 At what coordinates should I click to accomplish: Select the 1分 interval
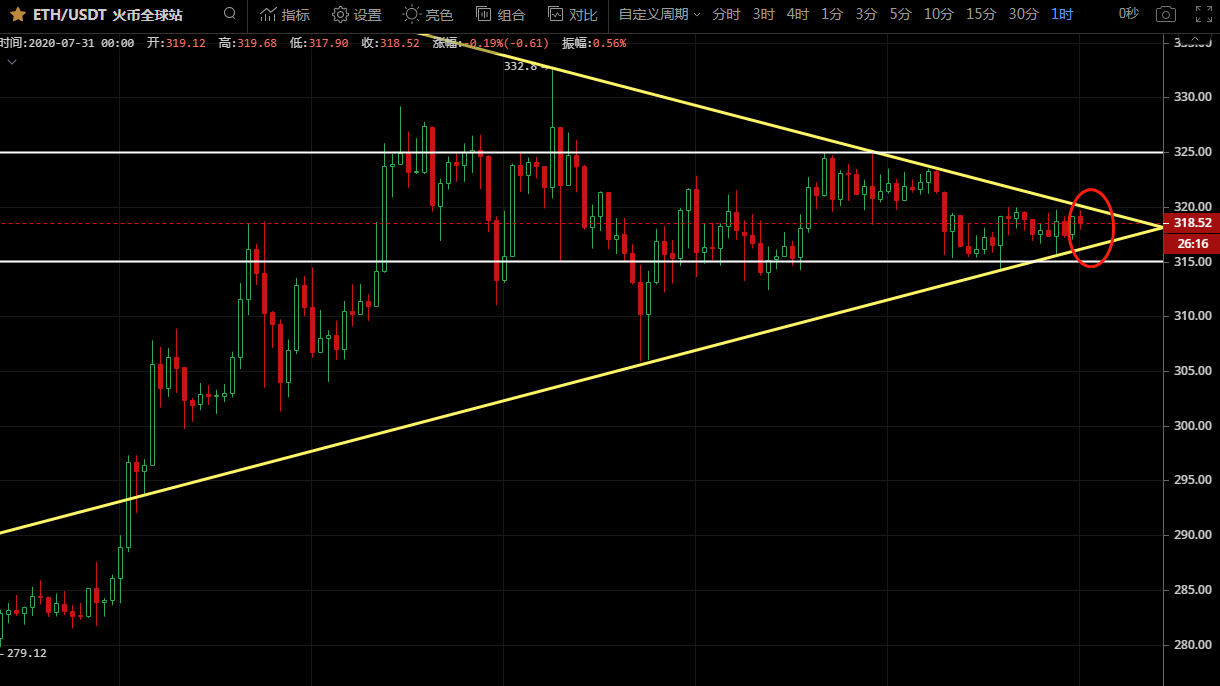click(831, 14)
